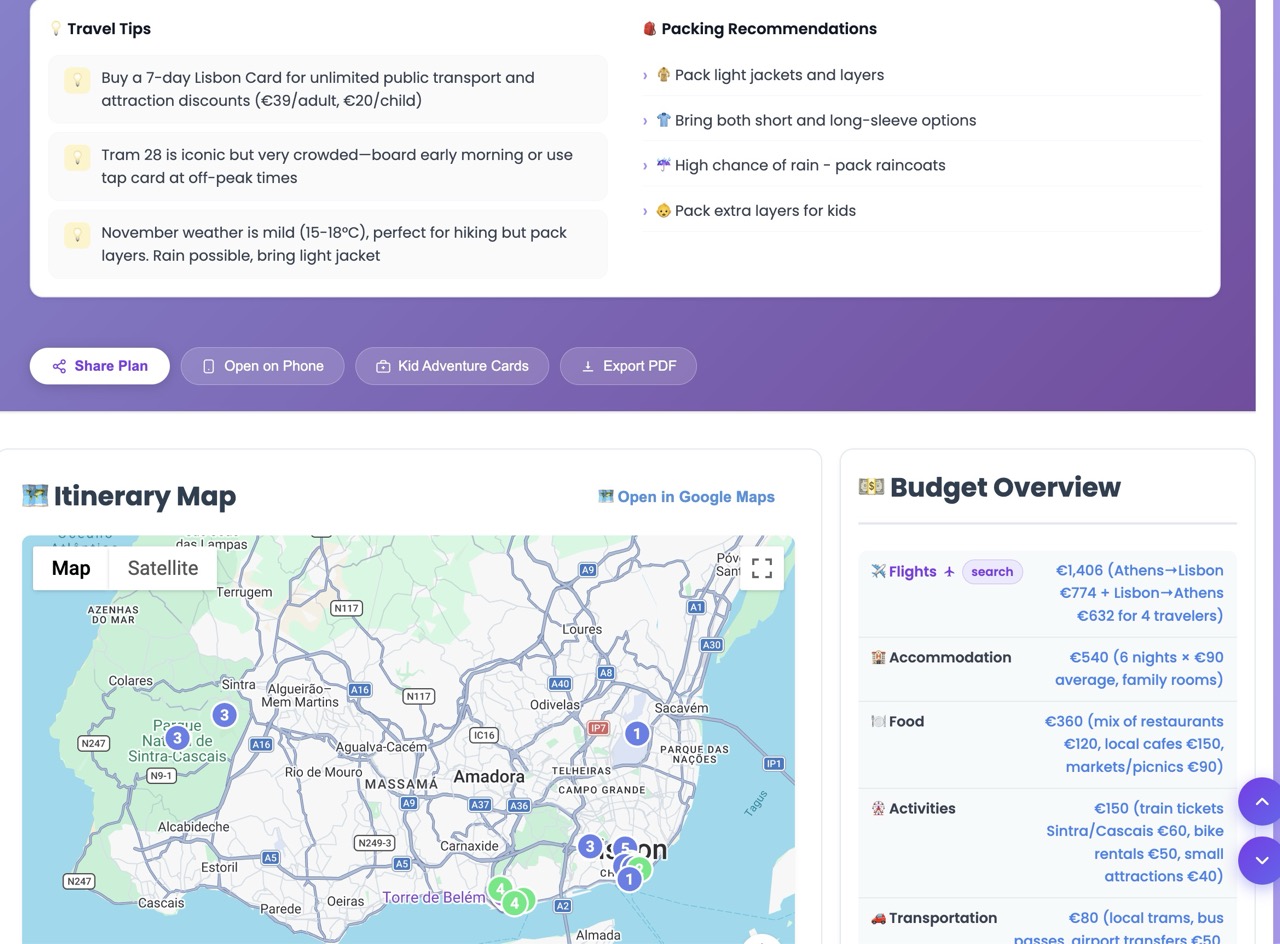
Task: Expand the 'High chance of rain' packing item
Action: pyautogui.click(x=922, y=165)
